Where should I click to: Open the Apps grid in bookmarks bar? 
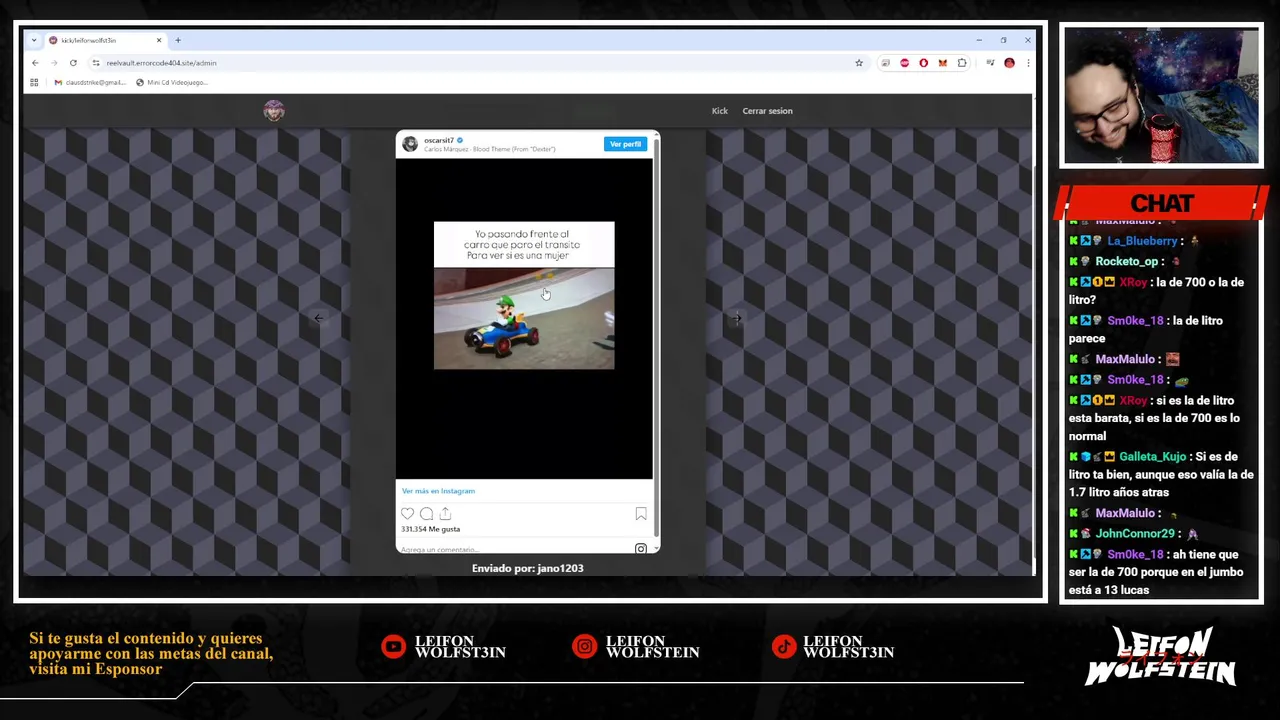coord(34,82)
